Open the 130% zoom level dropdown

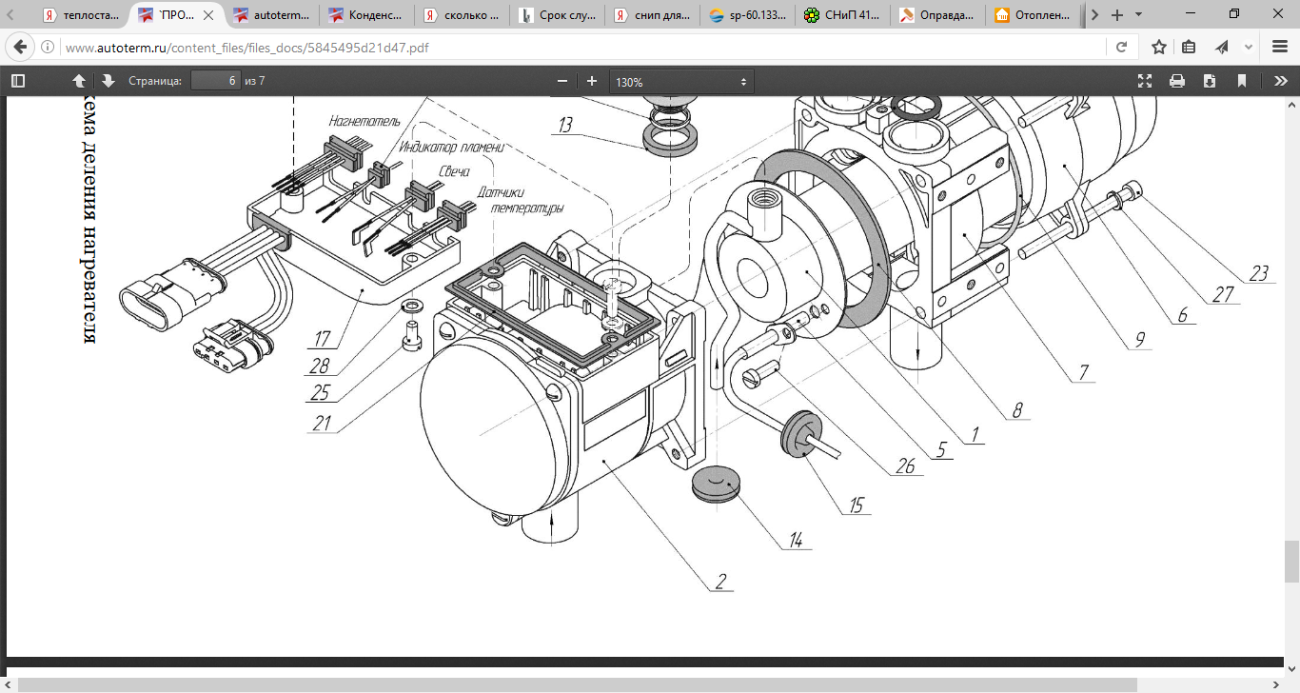[x=682, y=81]
